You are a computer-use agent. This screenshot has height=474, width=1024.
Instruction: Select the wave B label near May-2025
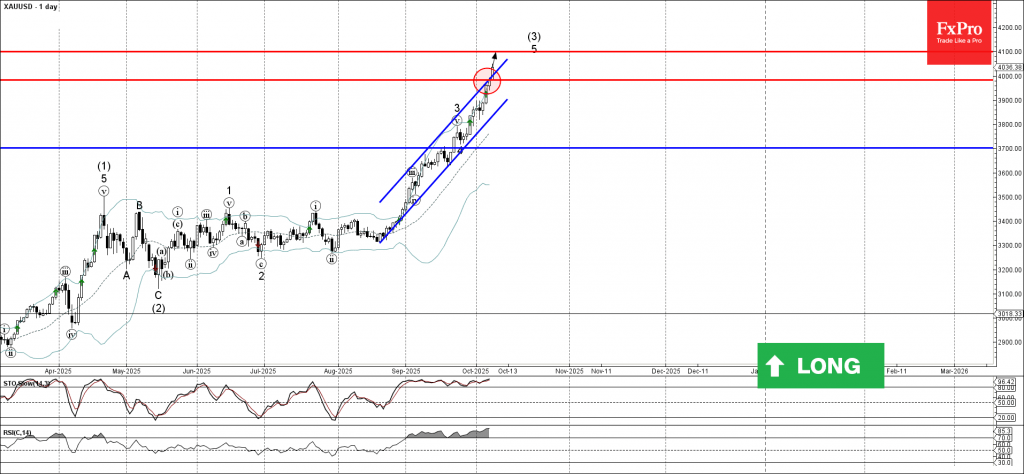(x=139, y=206)
